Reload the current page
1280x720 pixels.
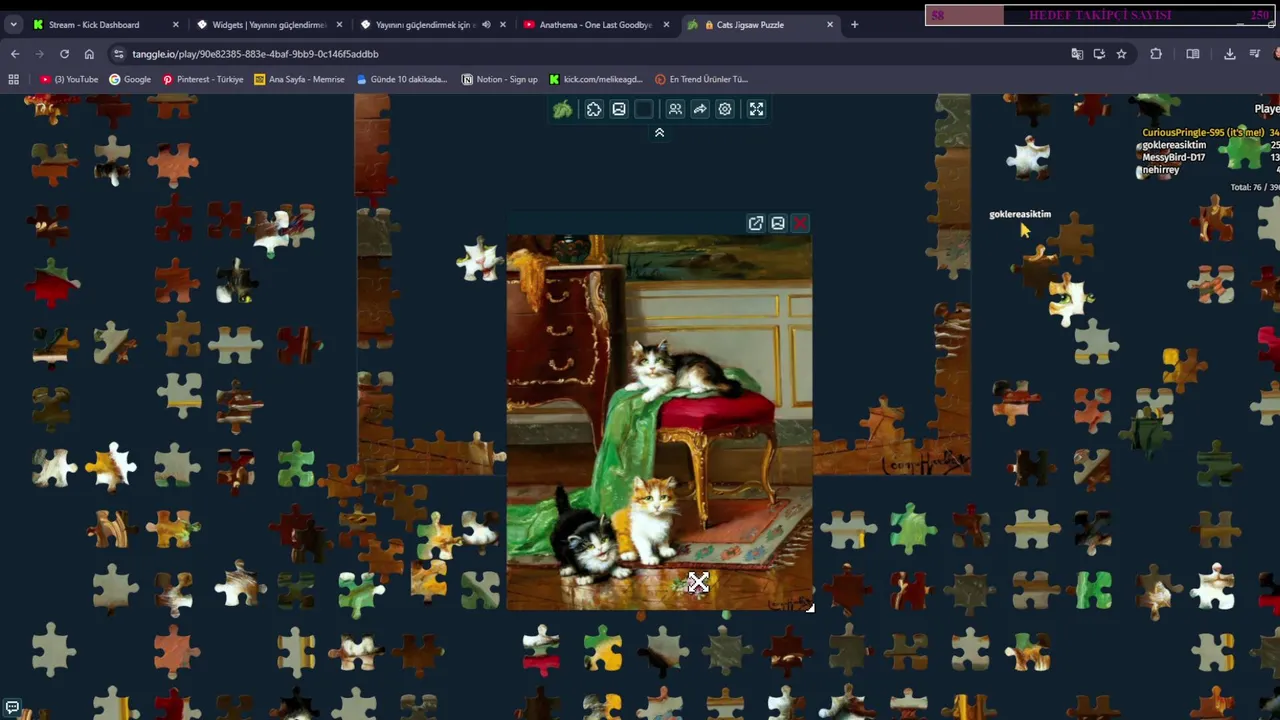[64, 54]
